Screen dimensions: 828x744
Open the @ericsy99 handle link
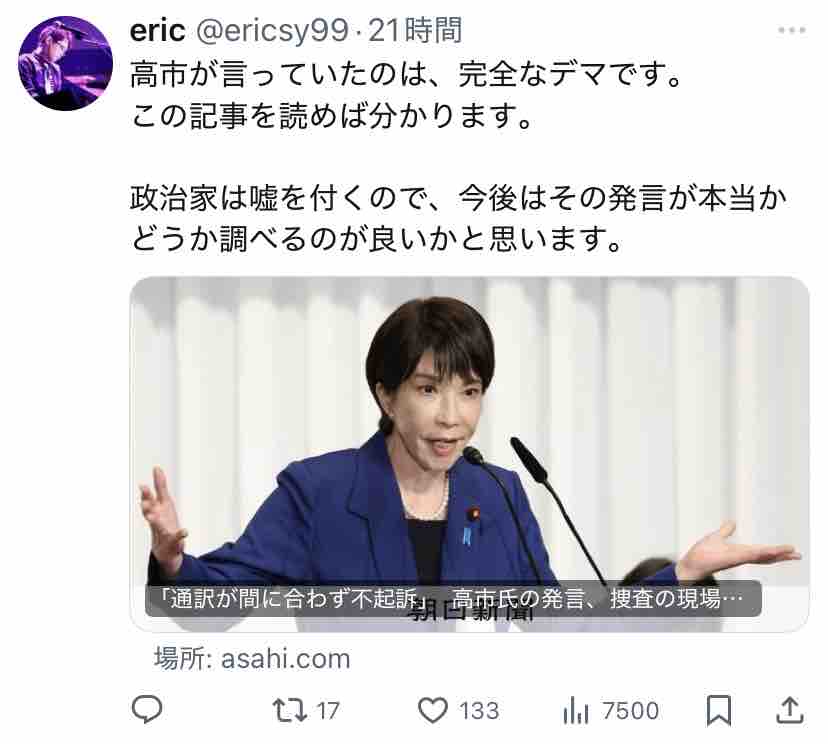coord(272,31)
